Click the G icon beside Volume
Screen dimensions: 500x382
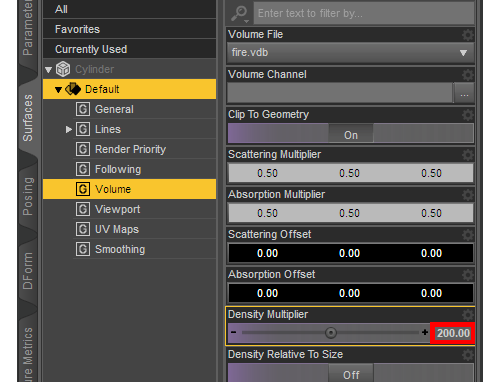coord(83,189)
